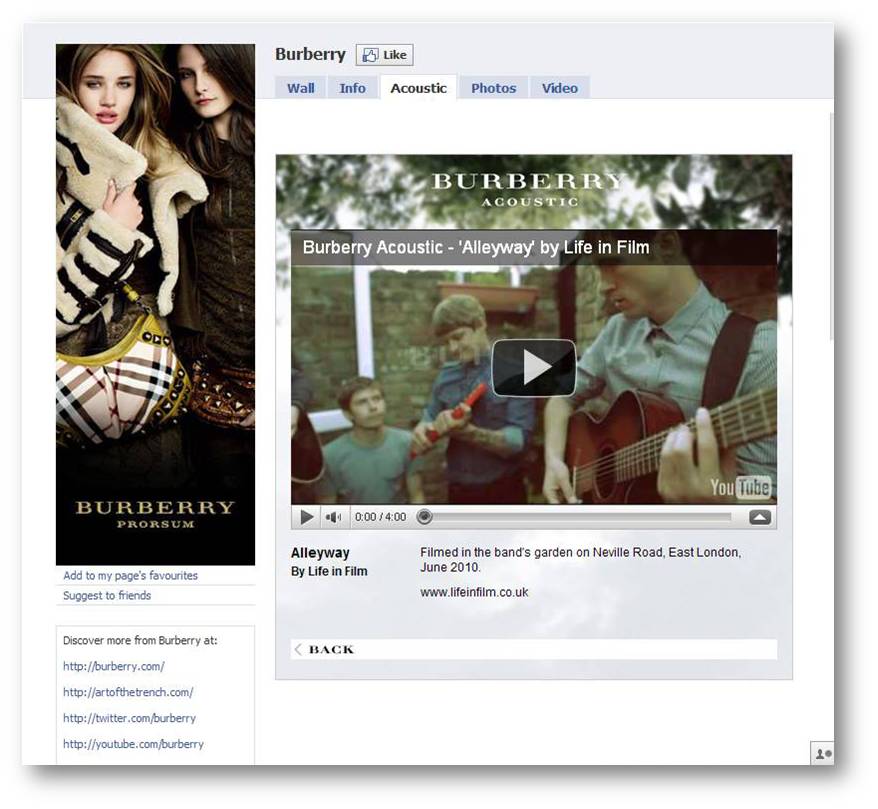Image resolution: width=878 pixels, height=809 pixels.
Task: Open the Info tab
Action: tap(352, 88)
